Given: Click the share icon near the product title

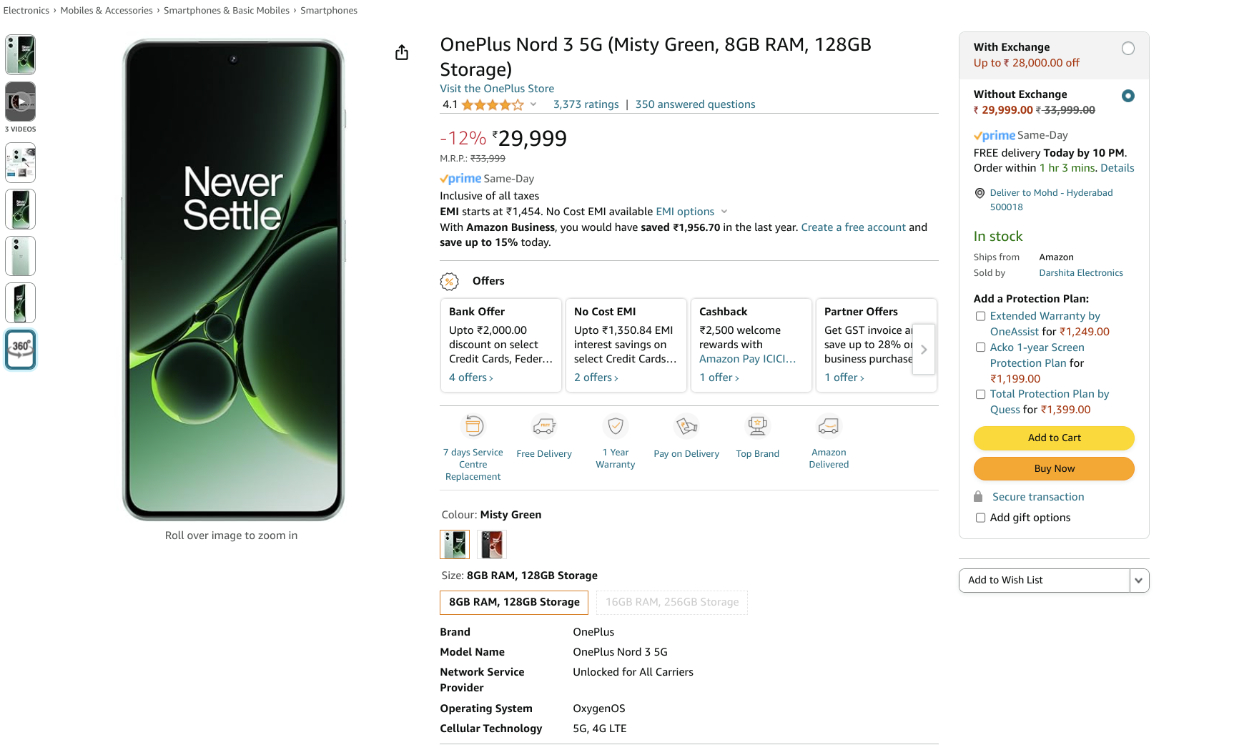Looking at the screenshot, I should [x=401, y=52].
